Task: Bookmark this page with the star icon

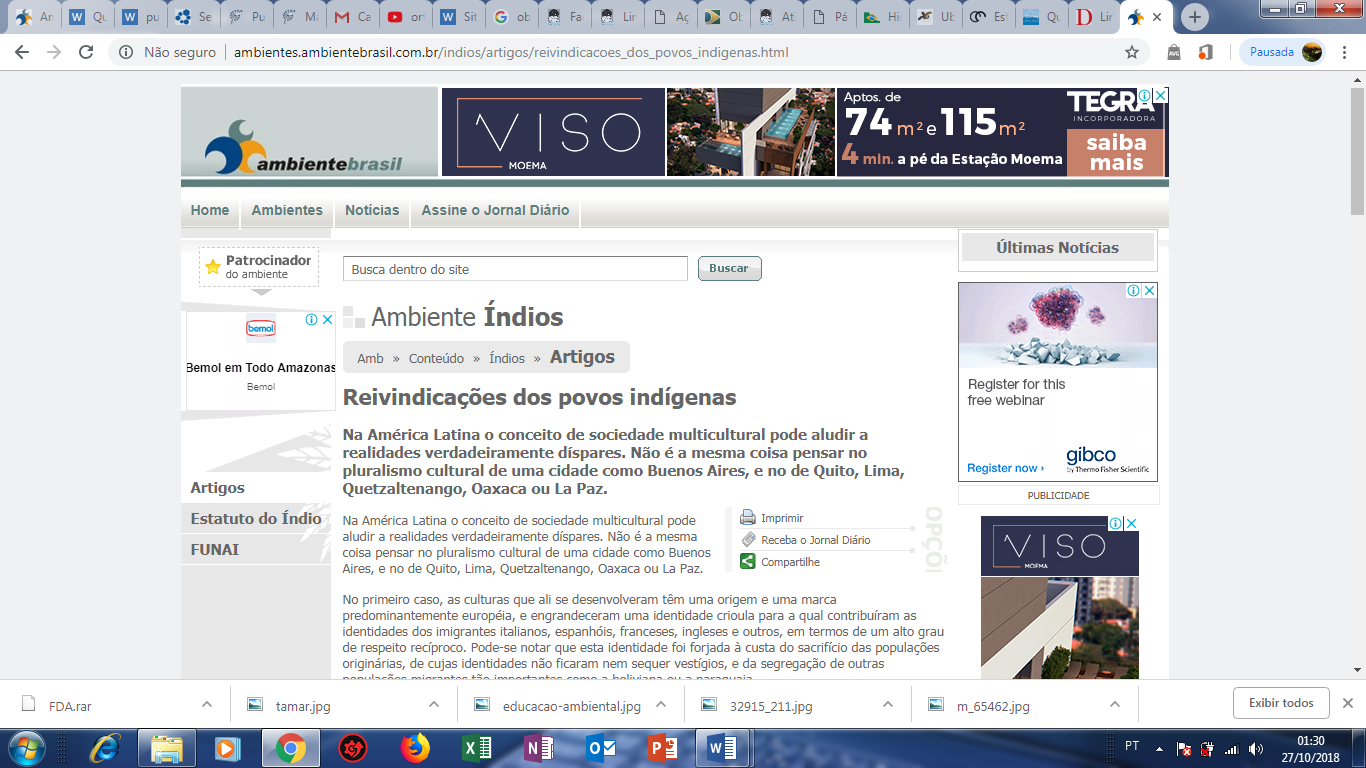Action: pos(1132,52)
